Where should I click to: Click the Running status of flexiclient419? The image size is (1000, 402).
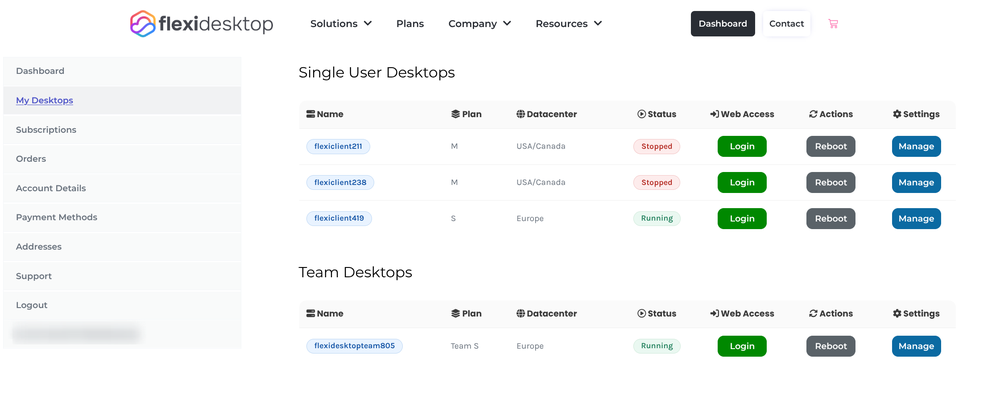657,218
